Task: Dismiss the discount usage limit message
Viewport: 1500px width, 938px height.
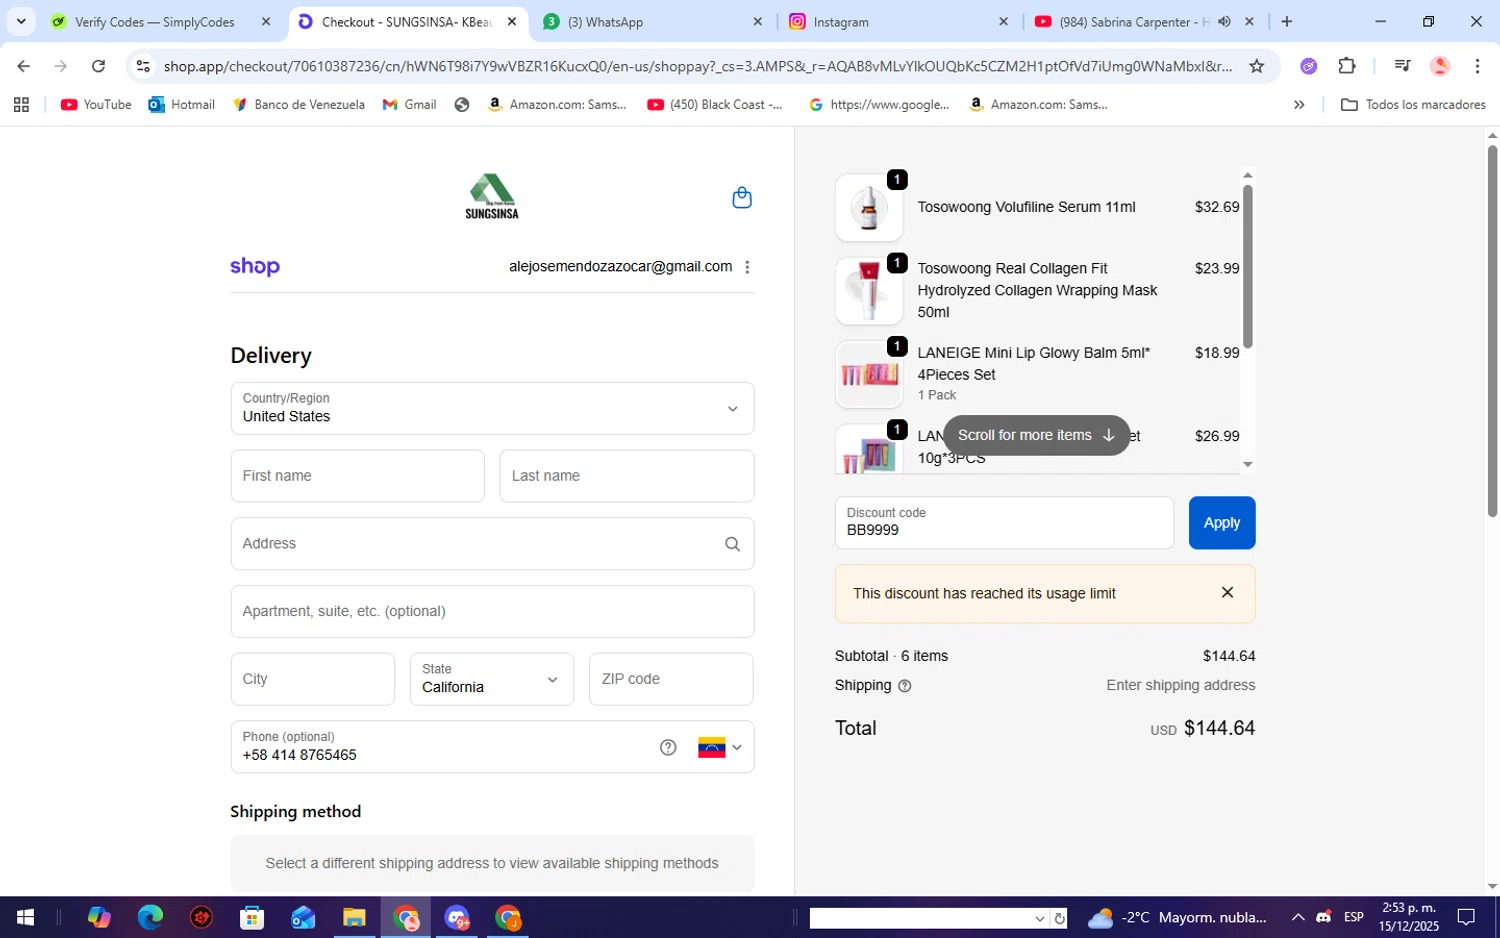Action: [x=1227, y=593]
